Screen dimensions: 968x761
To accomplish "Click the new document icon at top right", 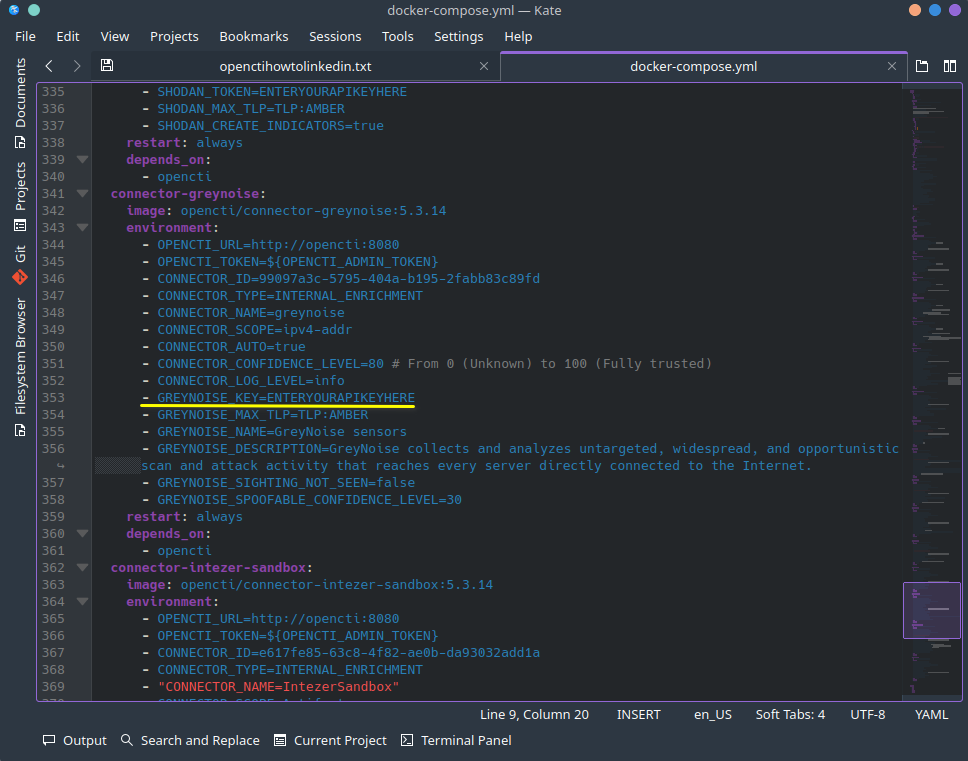I will (922, 66).
